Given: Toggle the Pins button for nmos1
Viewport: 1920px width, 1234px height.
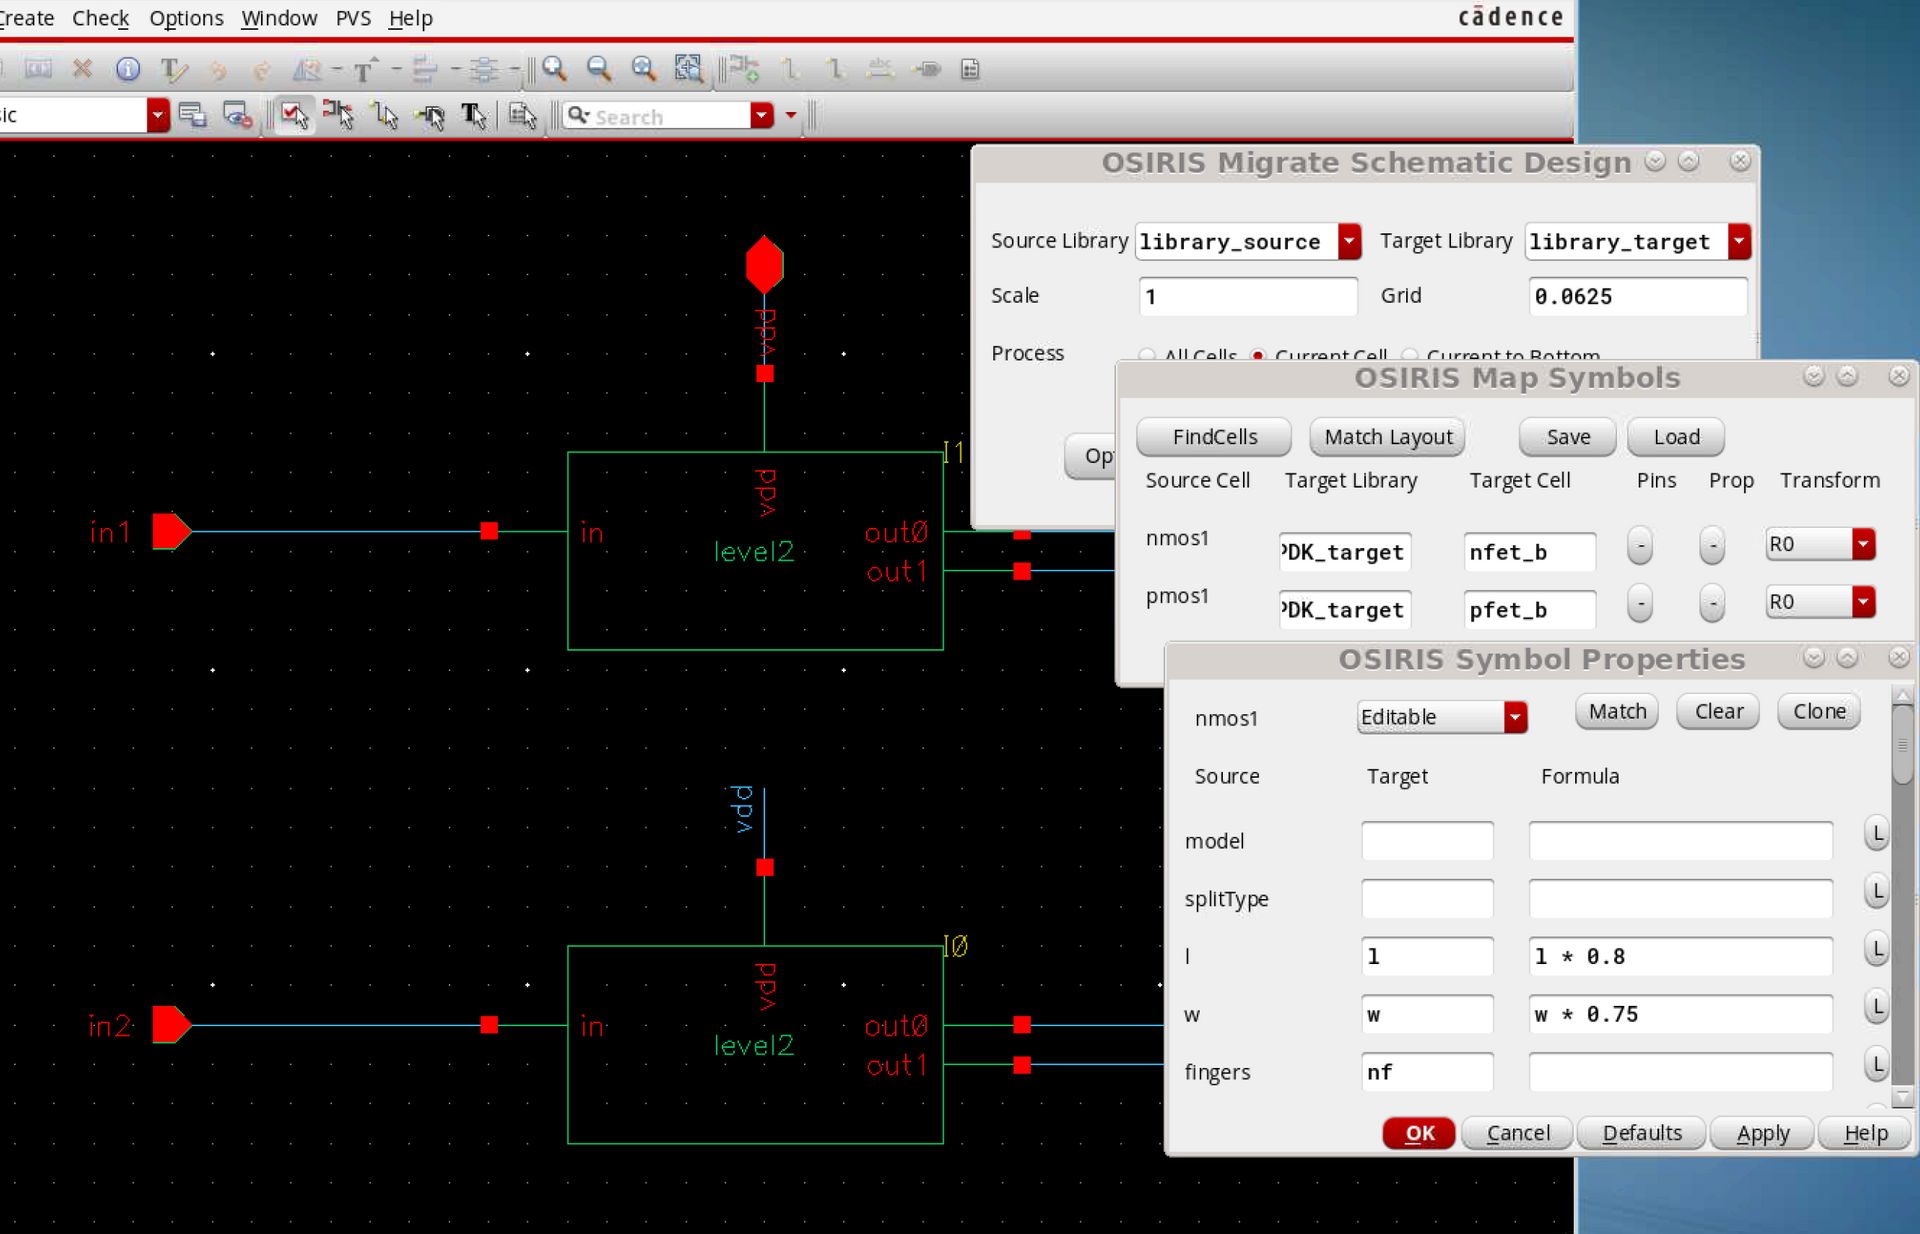Looking at the screenshot, I should [1640, 546].
